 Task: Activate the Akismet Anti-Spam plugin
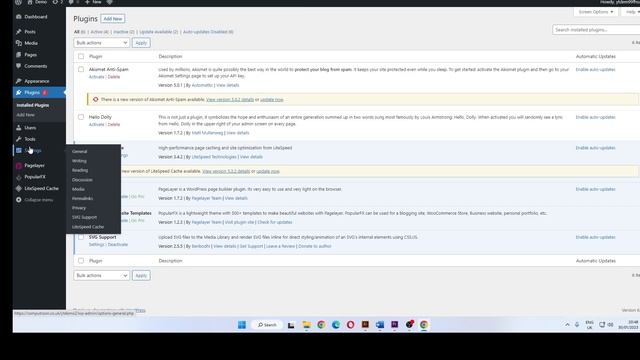coord(96,77)
